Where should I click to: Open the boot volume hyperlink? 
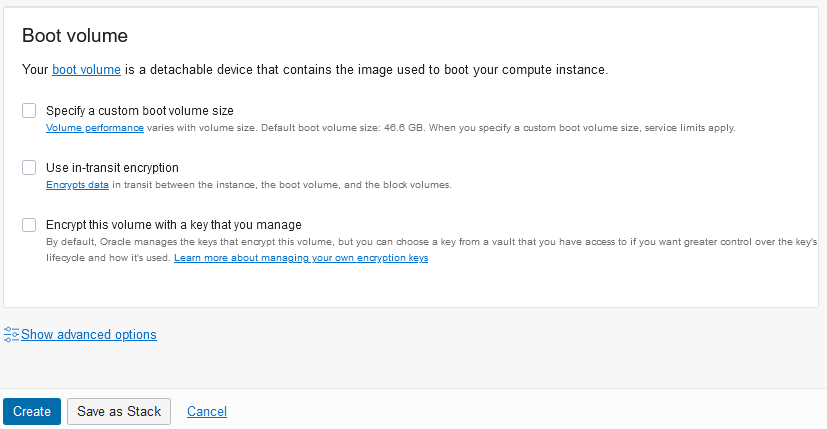click(86, 70)
